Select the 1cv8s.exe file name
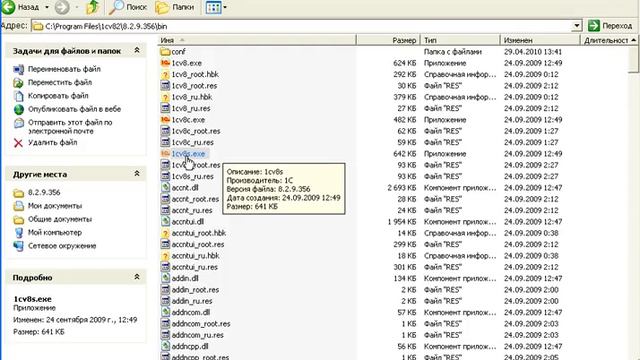 188,154
